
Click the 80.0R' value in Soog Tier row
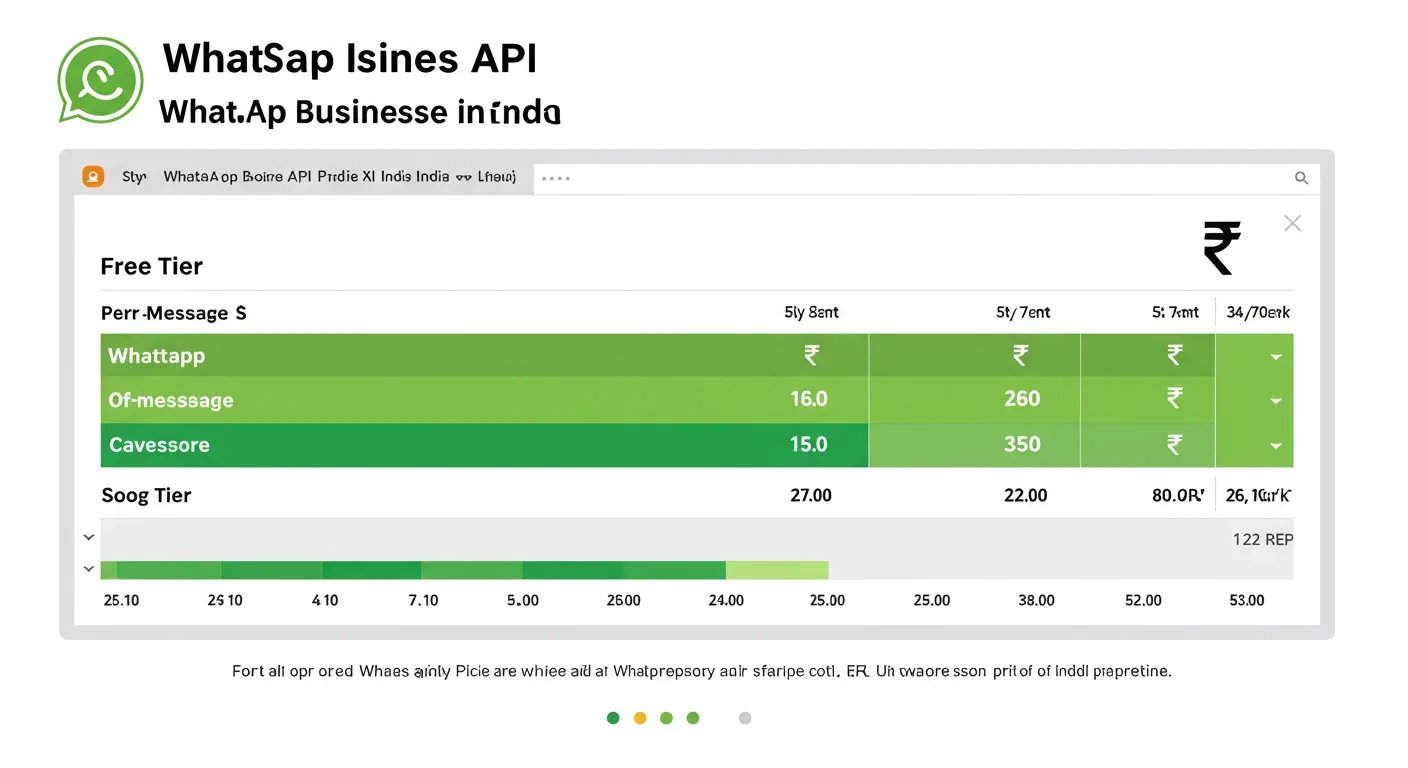(x=1178, y=495)
